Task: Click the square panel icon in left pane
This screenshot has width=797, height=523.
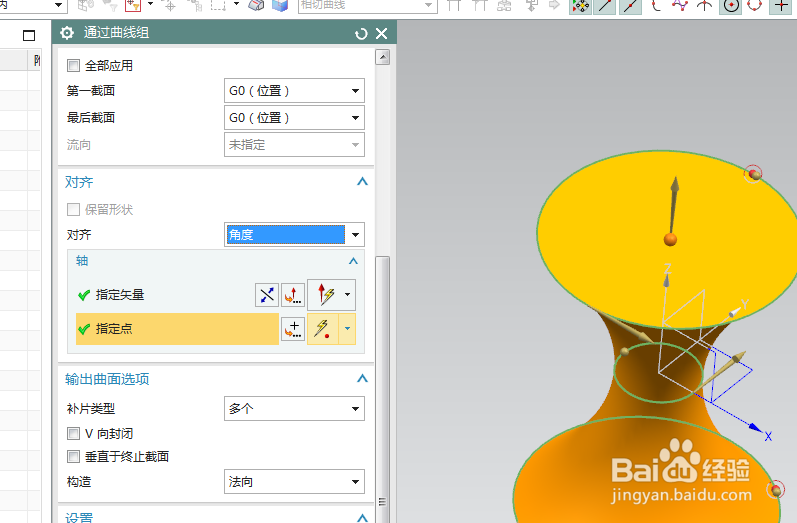Action: pyautogui.click(x=29, y=36)
